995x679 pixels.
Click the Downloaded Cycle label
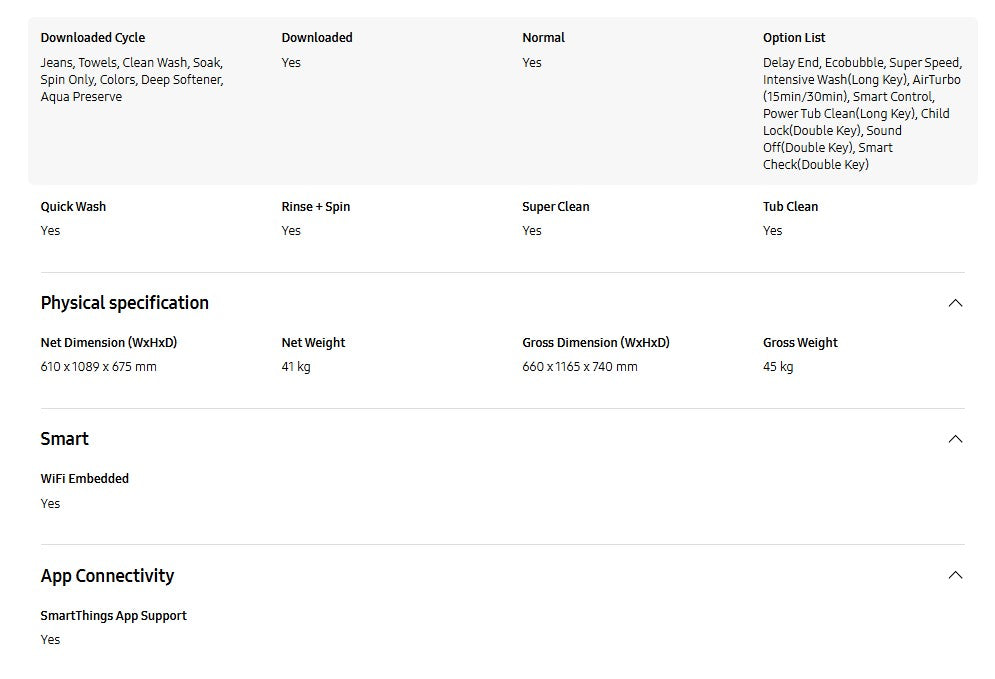coord(93,38)
